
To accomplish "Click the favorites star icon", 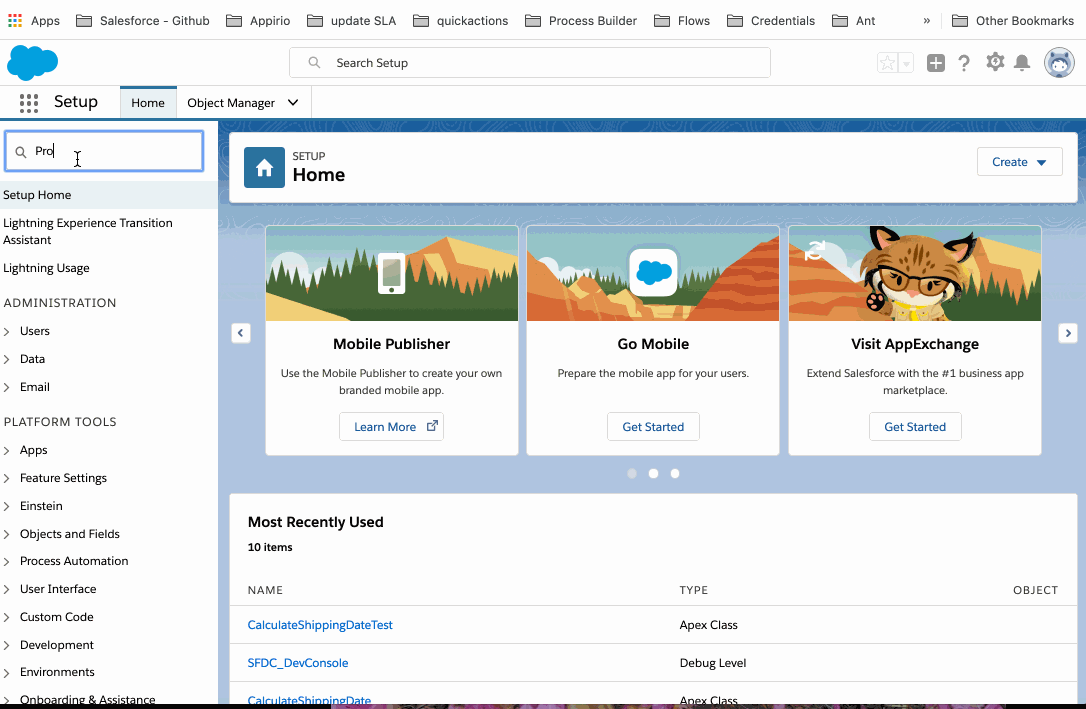I will (887, 63).
